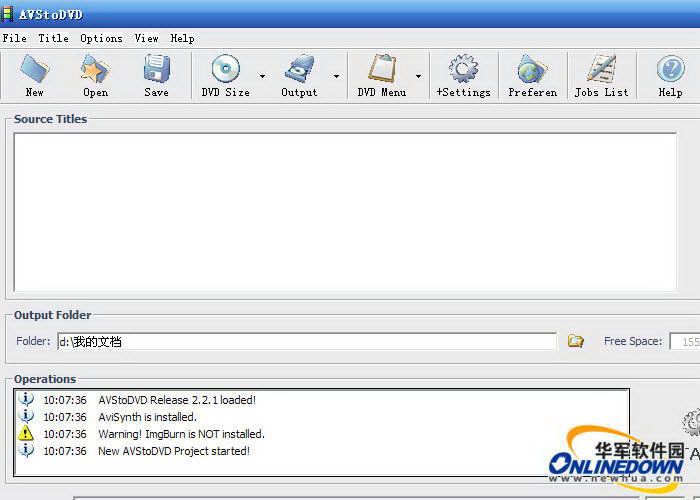Open the Jobs List icon
This screenshot has width=700, height=500.
pyautogui.click(x=601, y=69)
